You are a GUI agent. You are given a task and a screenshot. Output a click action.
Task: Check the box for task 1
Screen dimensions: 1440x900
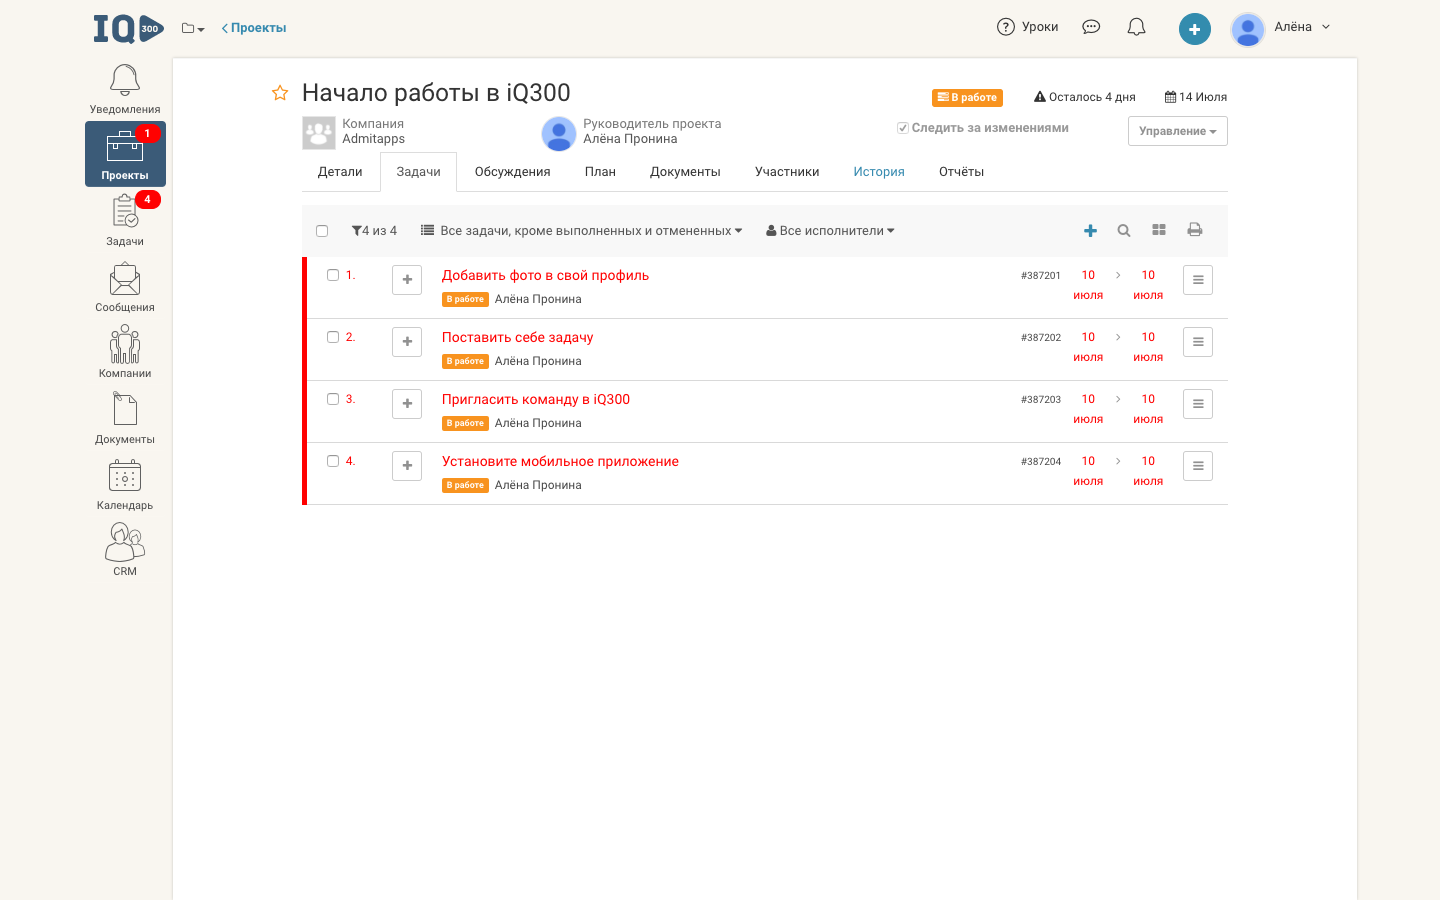(333, 275)
